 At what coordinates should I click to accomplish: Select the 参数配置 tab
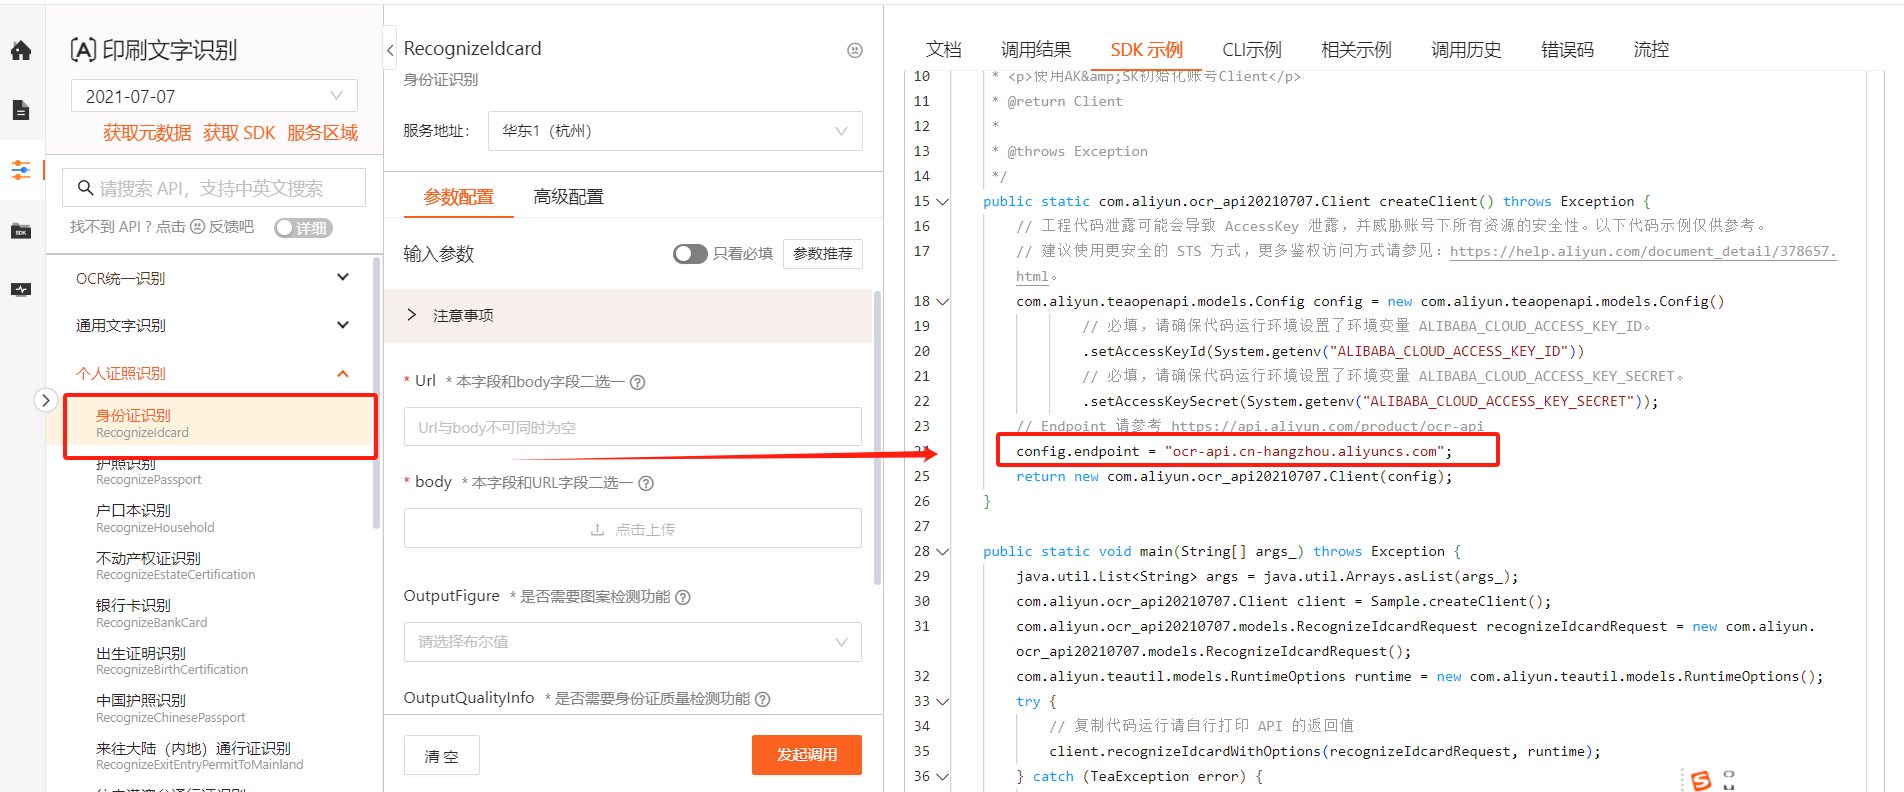[459, 197]
